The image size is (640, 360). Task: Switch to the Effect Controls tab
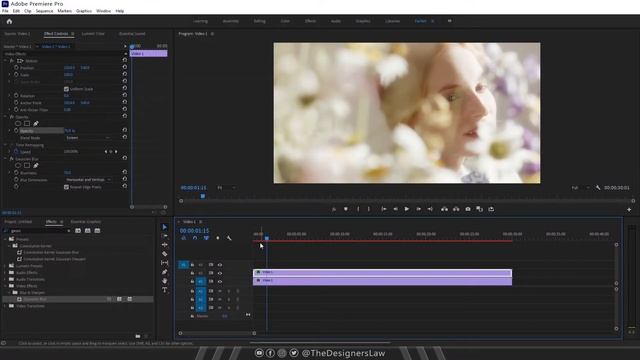(56, 34)
